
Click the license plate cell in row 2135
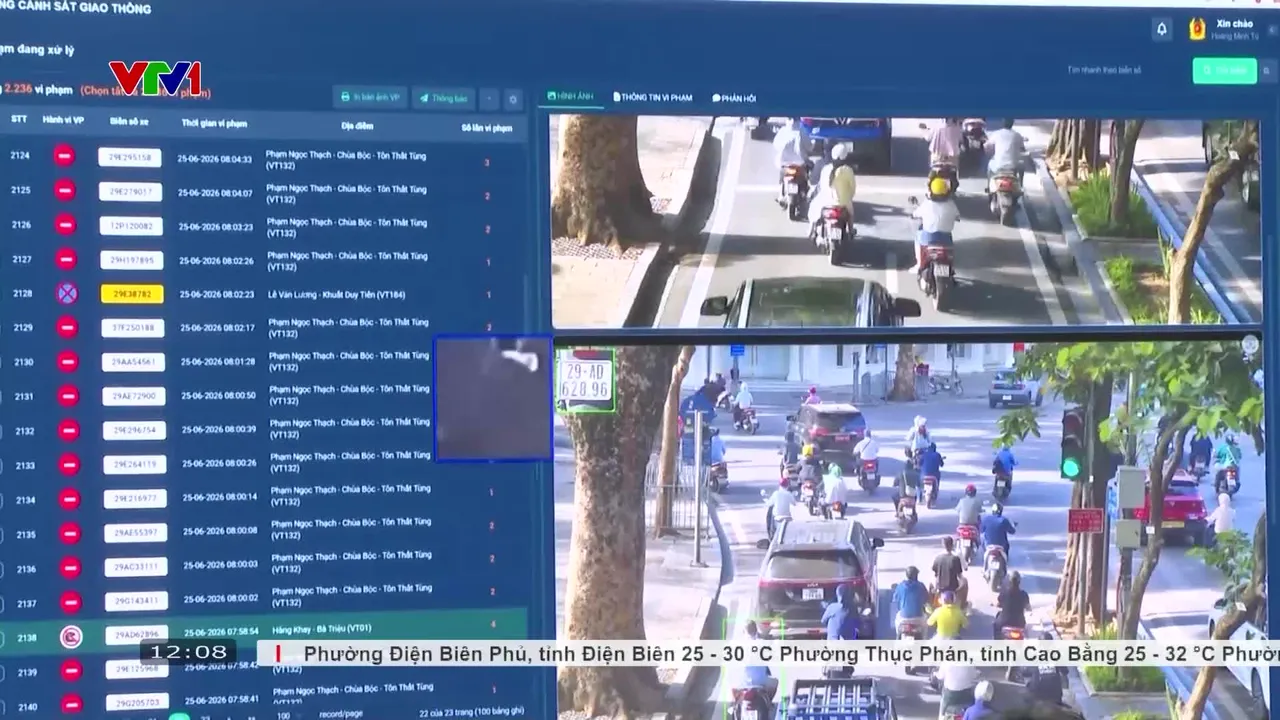(x=136, y=534)
